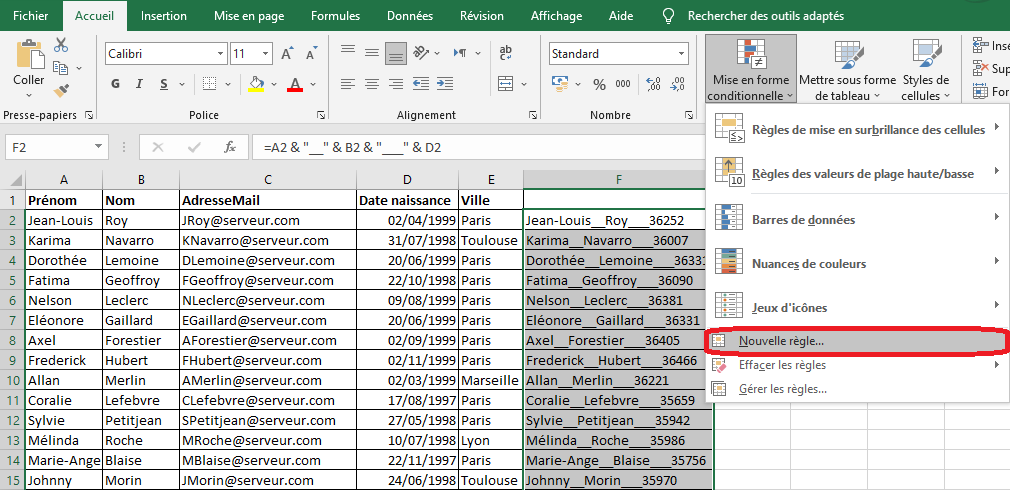Screen dimensions: 1010x490
Task: Click the Percent style icon
Action: coord(600,85)
